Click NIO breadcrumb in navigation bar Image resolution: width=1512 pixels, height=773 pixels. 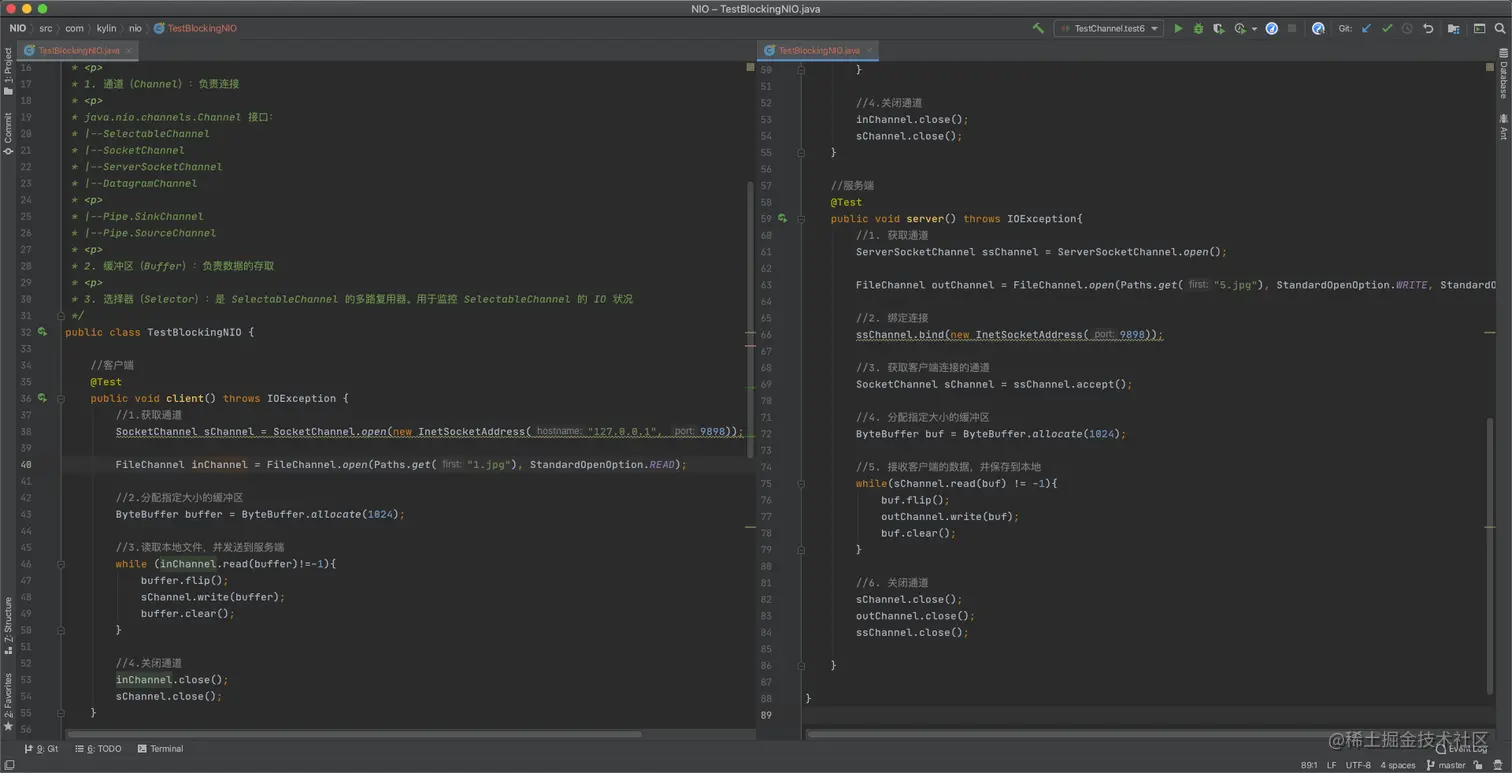click(x=17, y=29)
